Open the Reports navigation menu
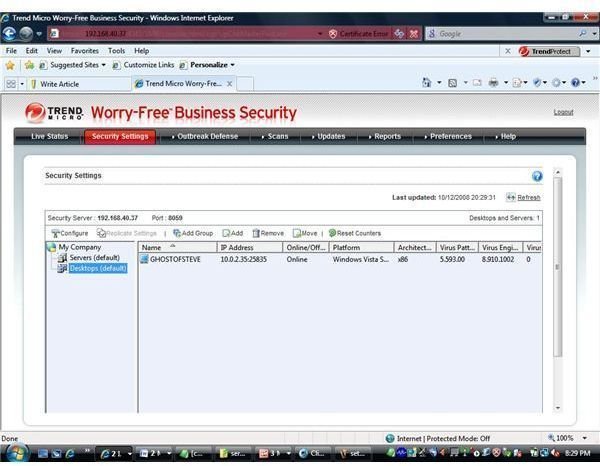The height and width of the screenshot is (466, 600). (x=385, y=136)
